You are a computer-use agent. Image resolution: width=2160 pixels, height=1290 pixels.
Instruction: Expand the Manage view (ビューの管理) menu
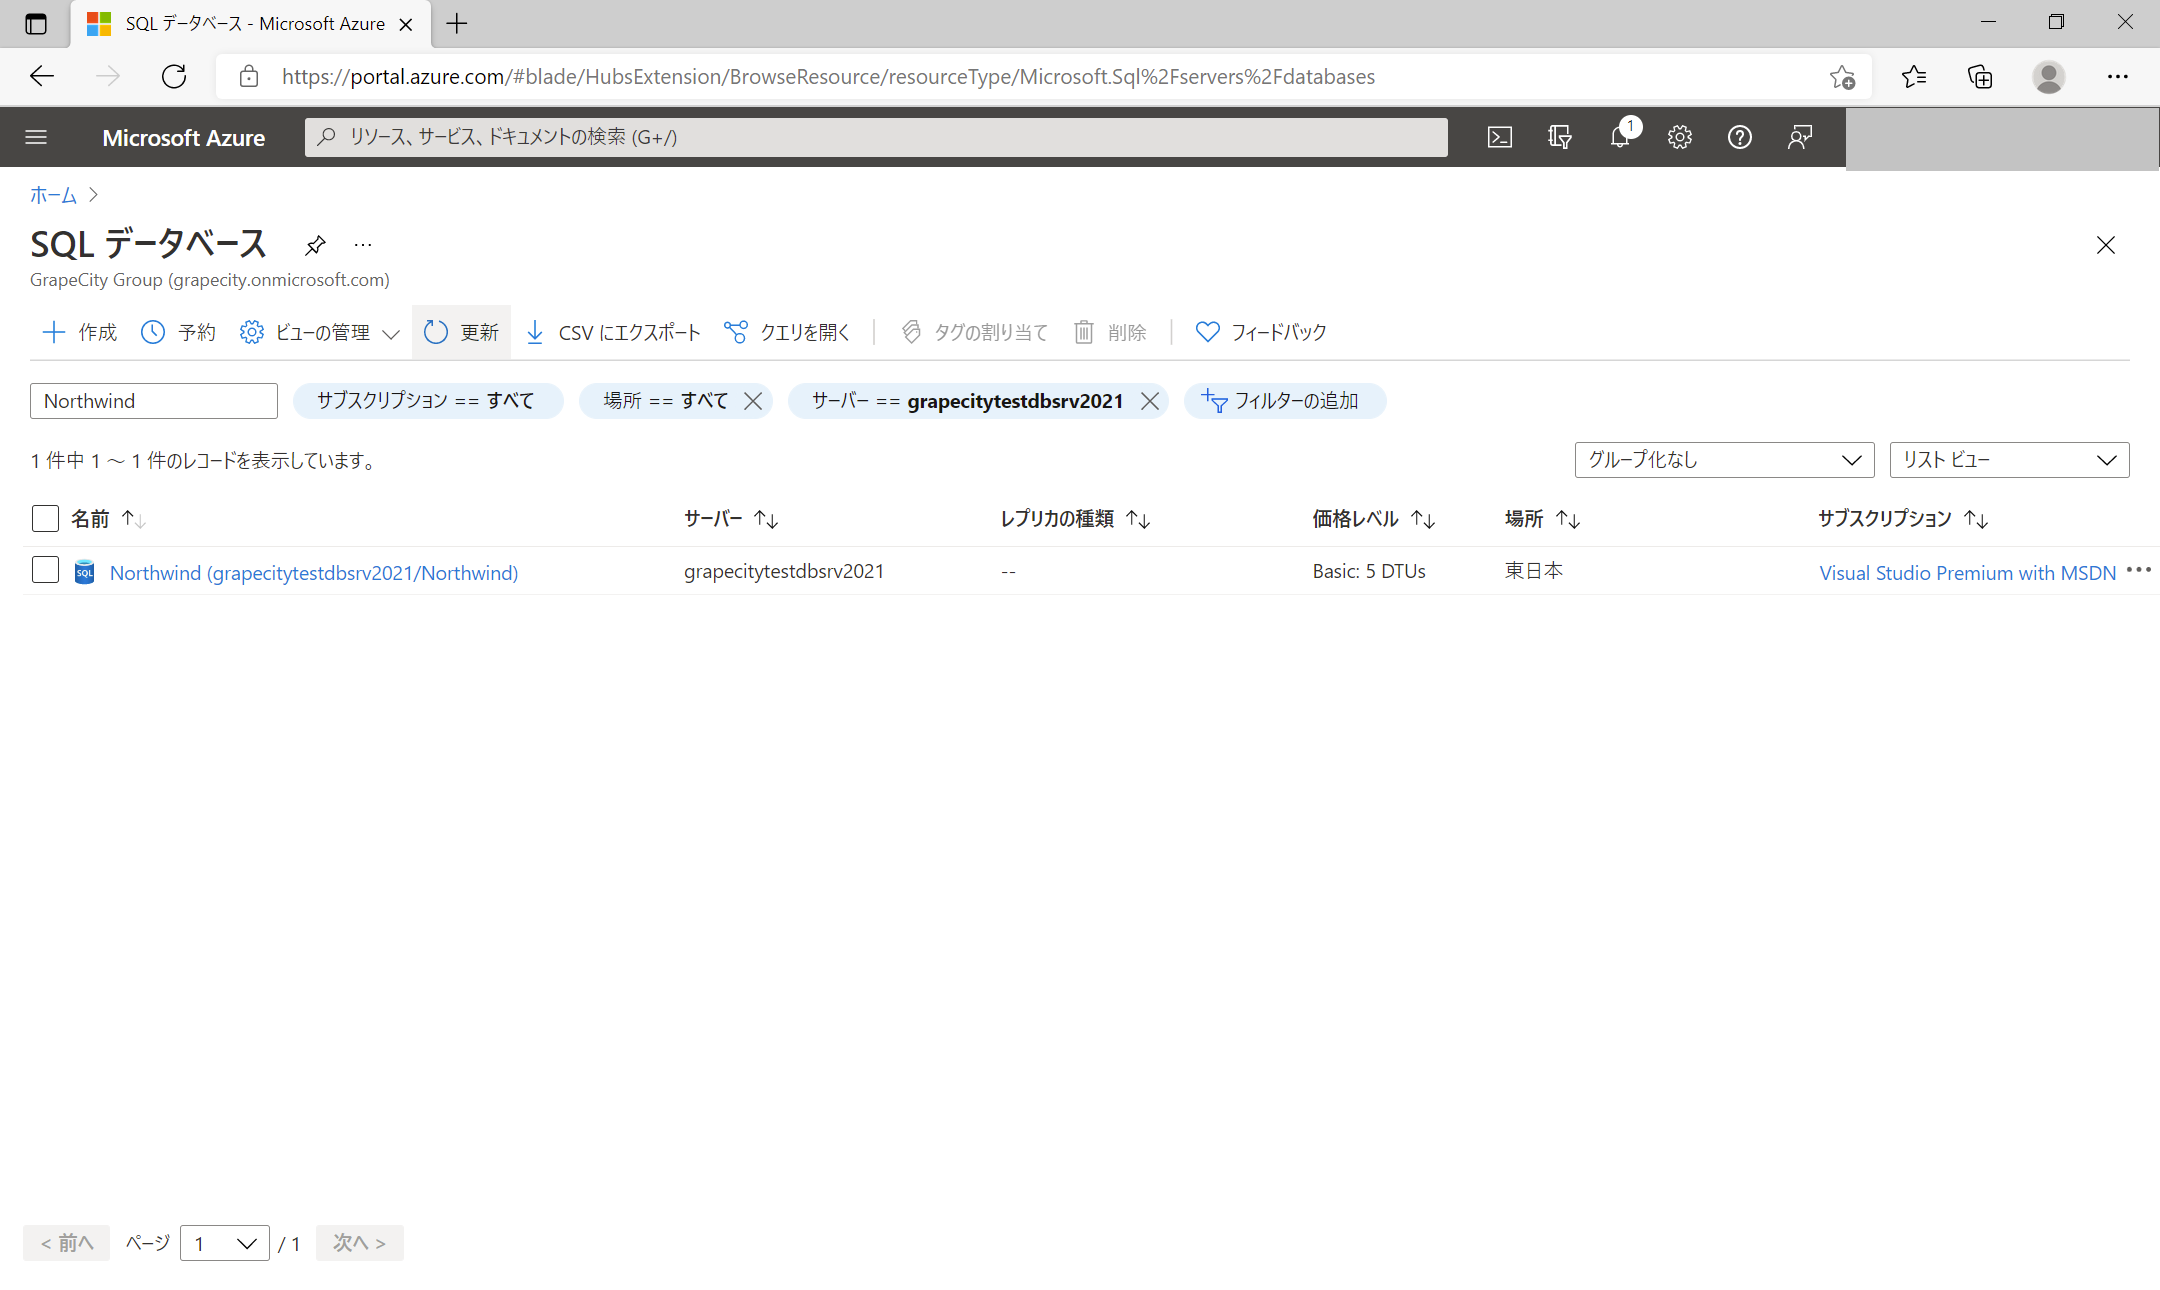click(320, 332)
